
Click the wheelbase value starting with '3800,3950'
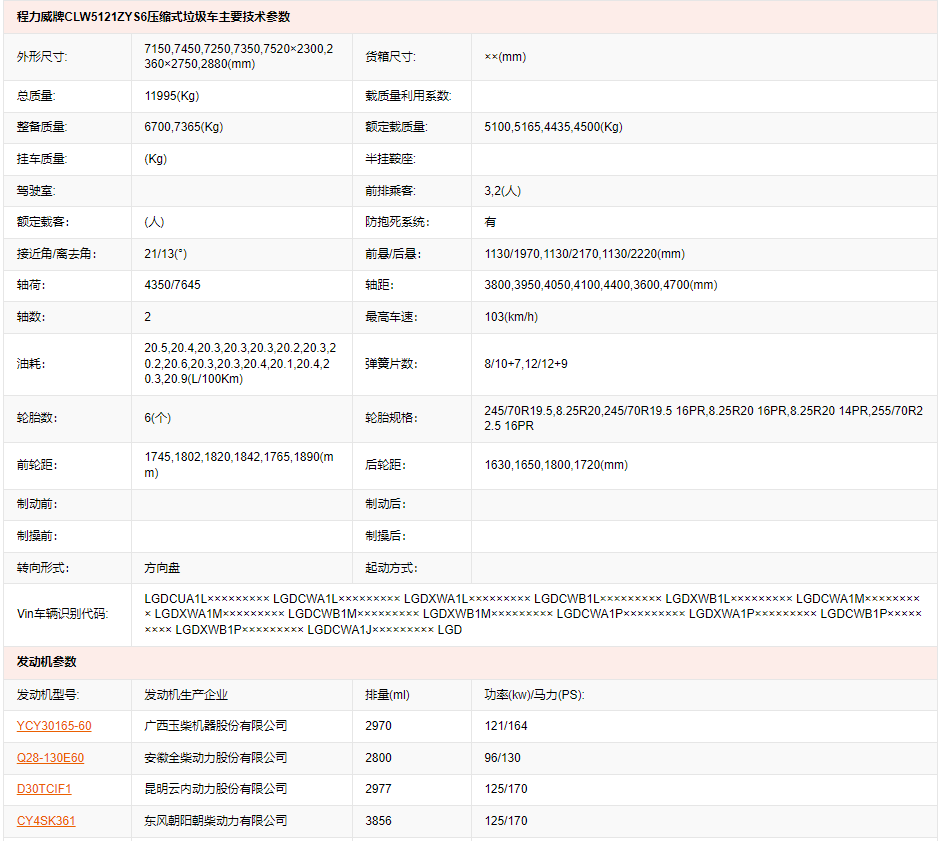coord(601,285)
